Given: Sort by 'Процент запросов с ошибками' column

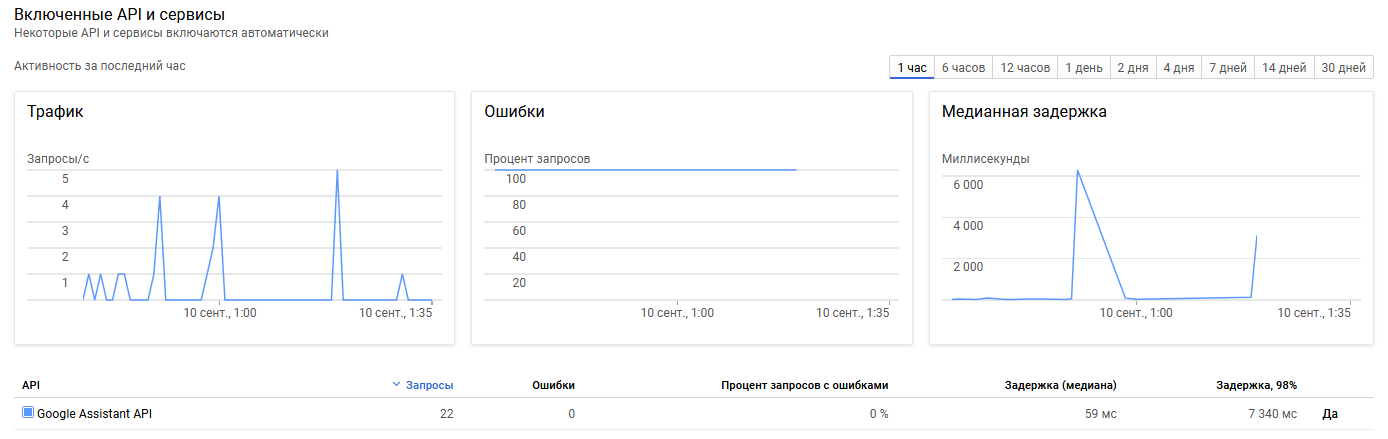Looking at the screenshot, I should point(804,385).
